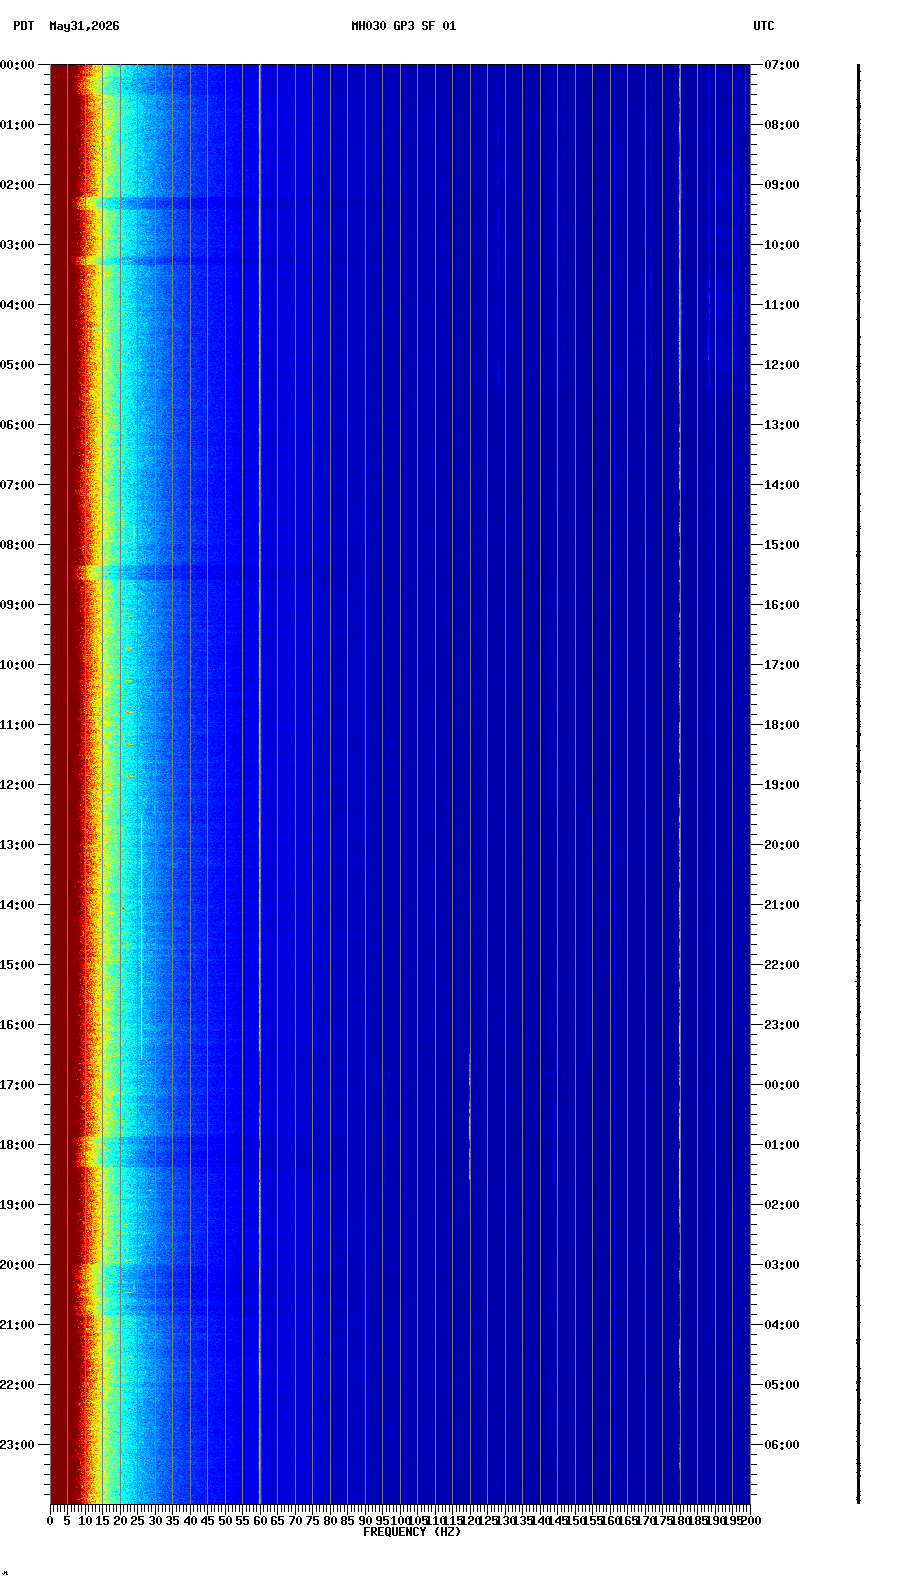Viewport: 902px width, 1584px height.
Task: Click PDT axis time label 00:00
Action: pos(17,65)
